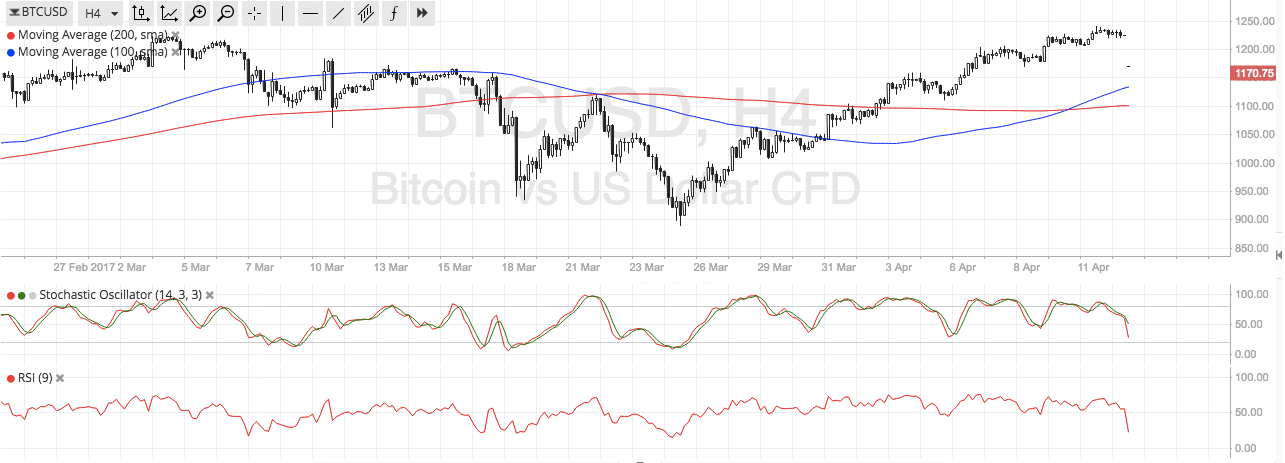1285x463 pixels.
Task: Click the 10 Mar date label
Action: [325, 268]
